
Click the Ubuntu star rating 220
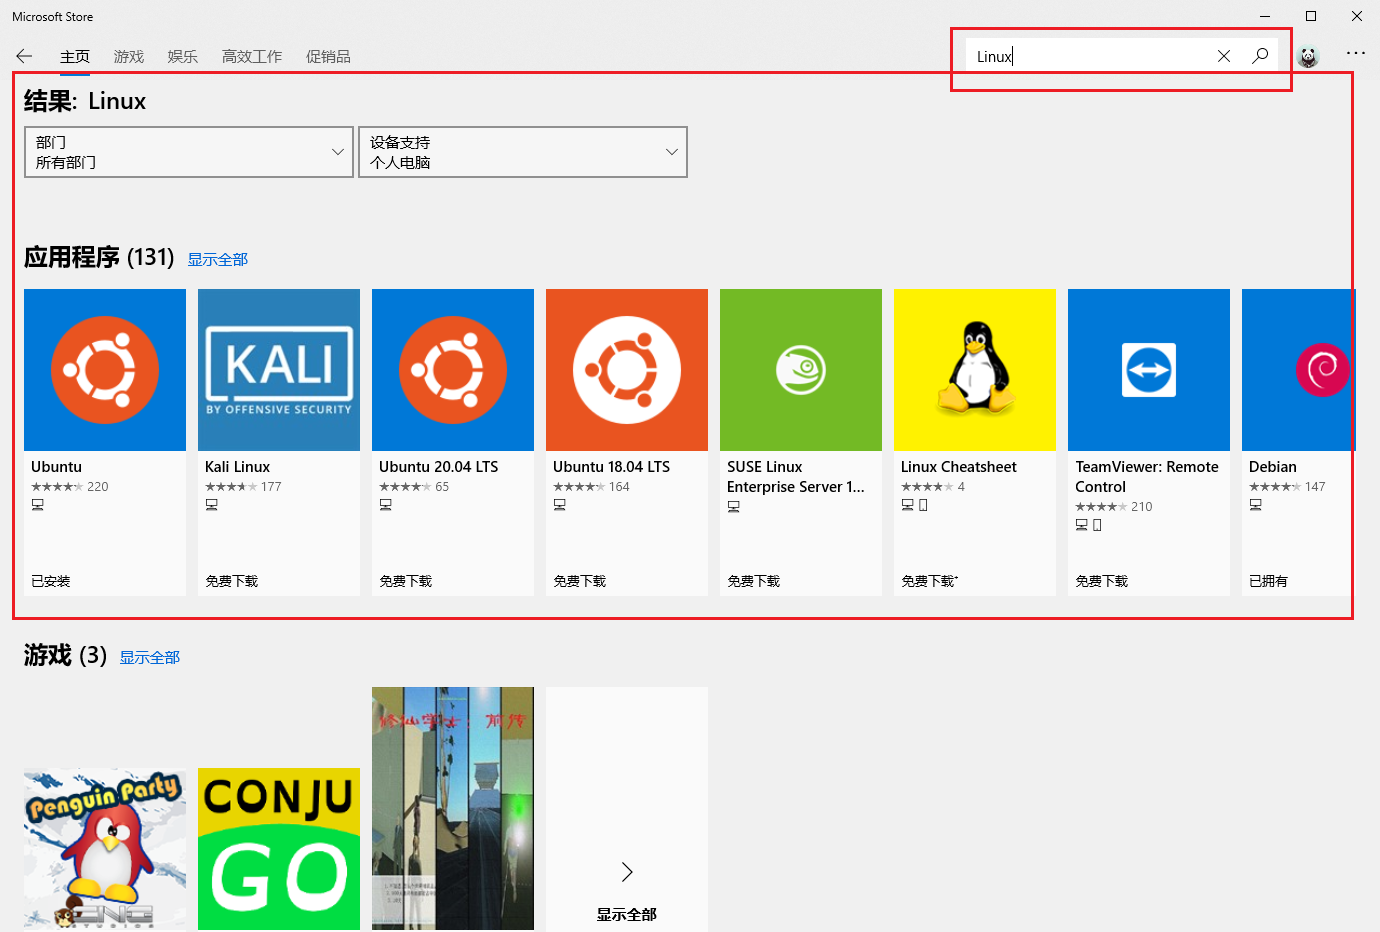70,487
